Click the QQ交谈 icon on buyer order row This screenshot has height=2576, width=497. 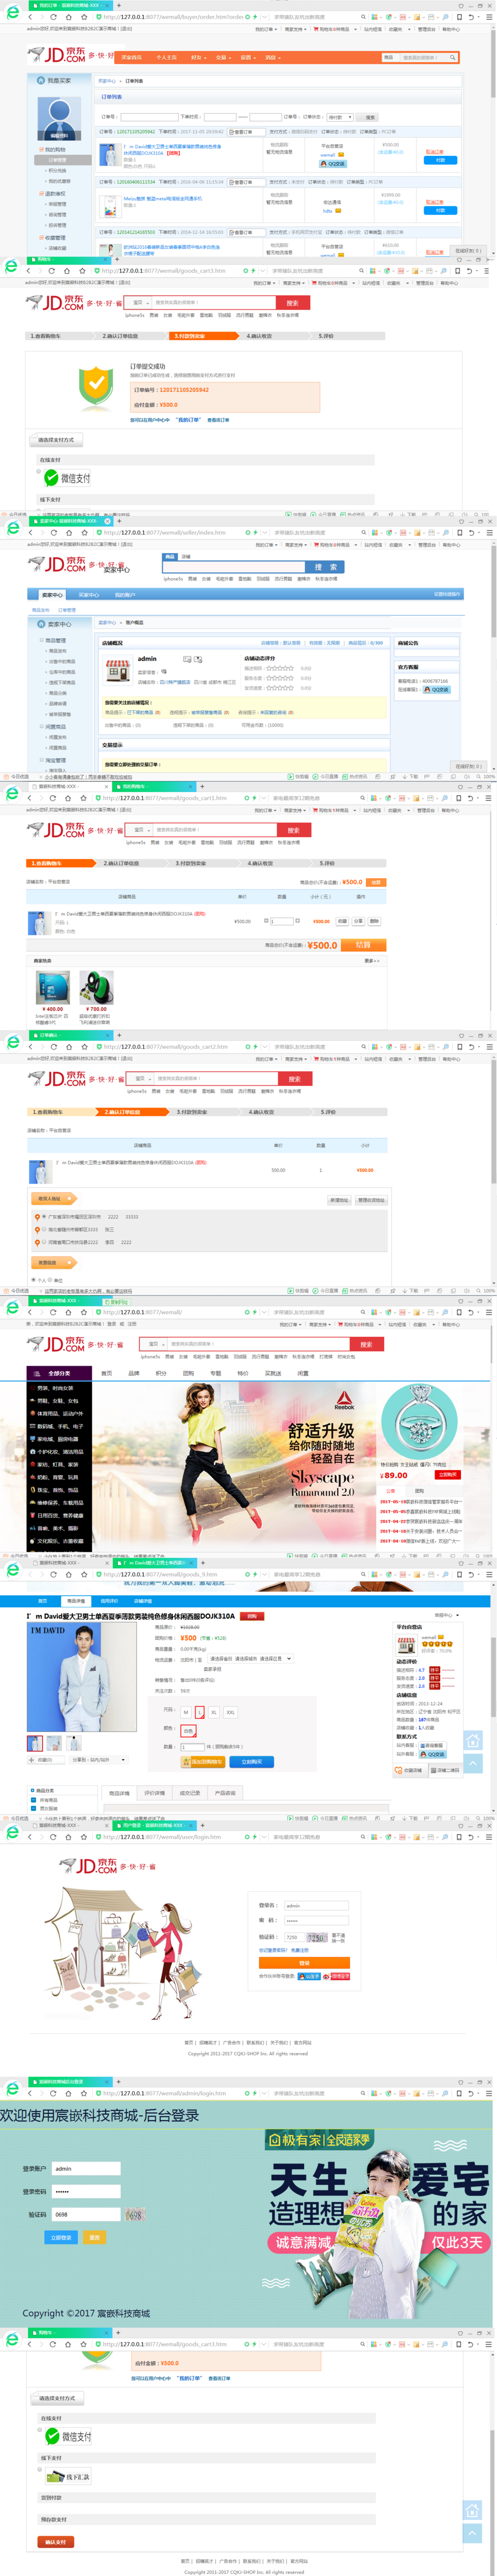pos(333,164)
